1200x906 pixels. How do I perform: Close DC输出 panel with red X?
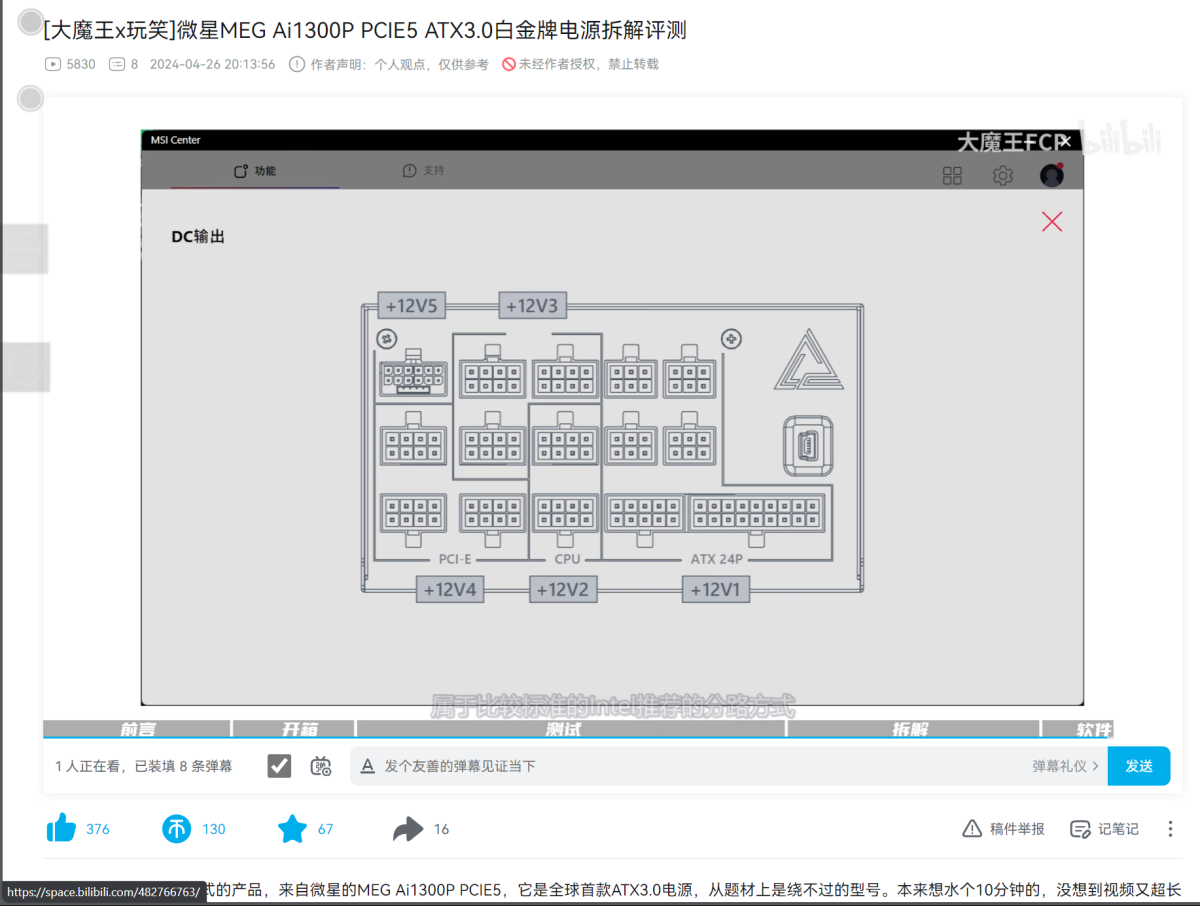pyautogui.click(x=1052, y=222)
